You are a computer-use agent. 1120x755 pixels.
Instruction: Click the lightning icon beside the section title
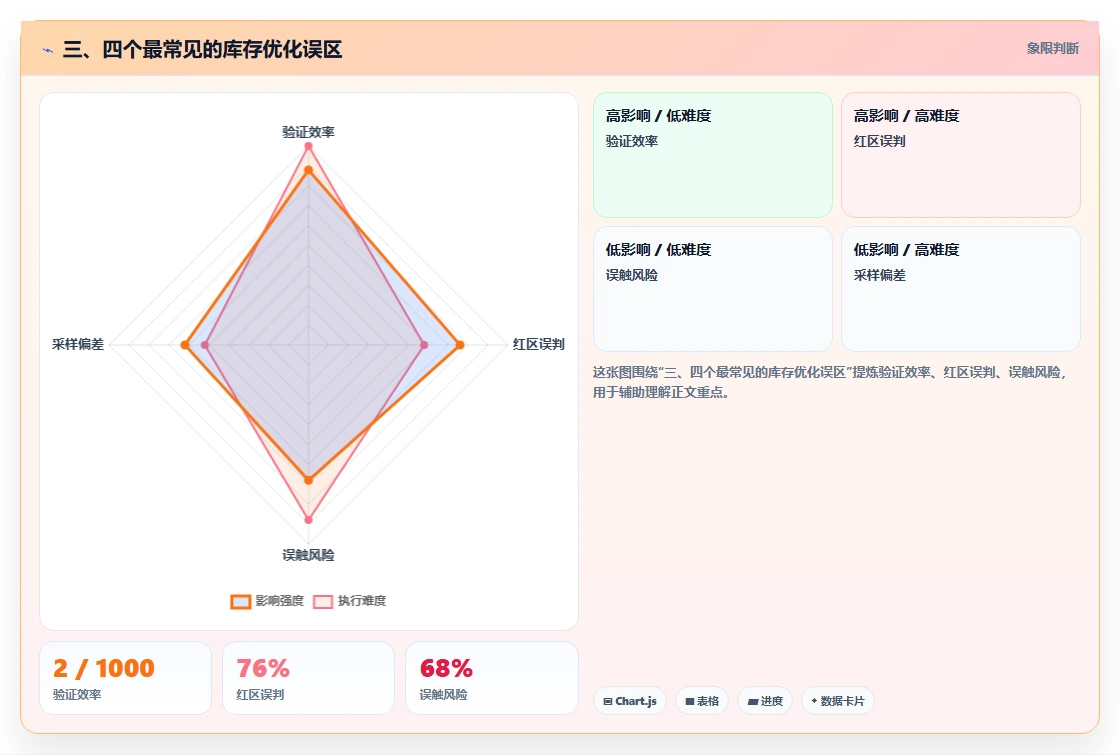(x=48, y=50)
